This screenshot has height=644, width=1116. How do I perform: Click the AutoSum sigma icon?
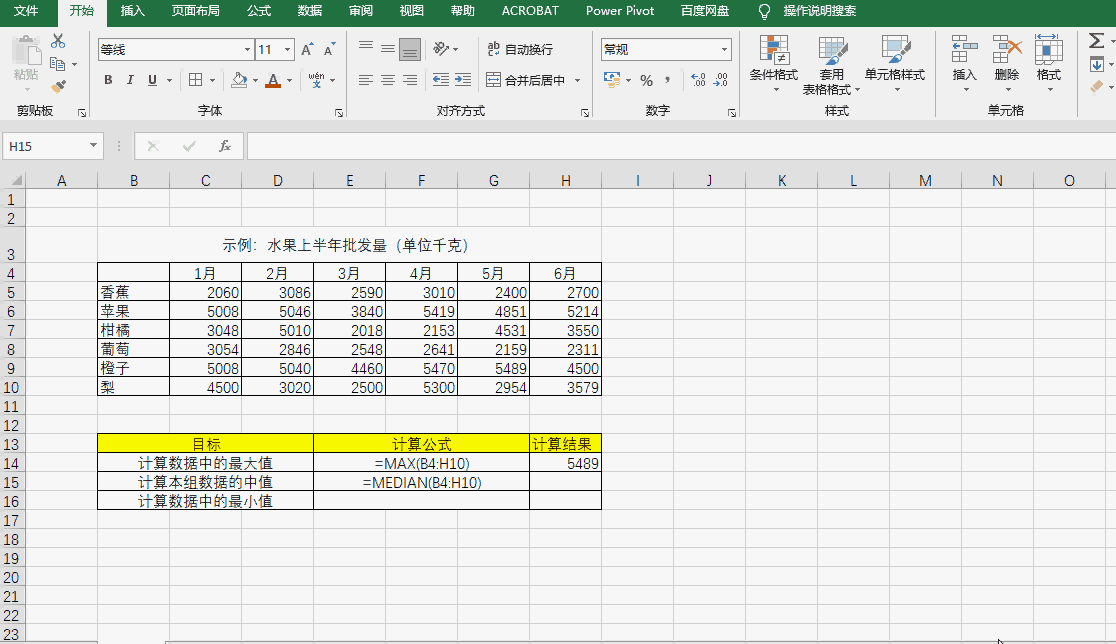click(x=1096, y=41)
